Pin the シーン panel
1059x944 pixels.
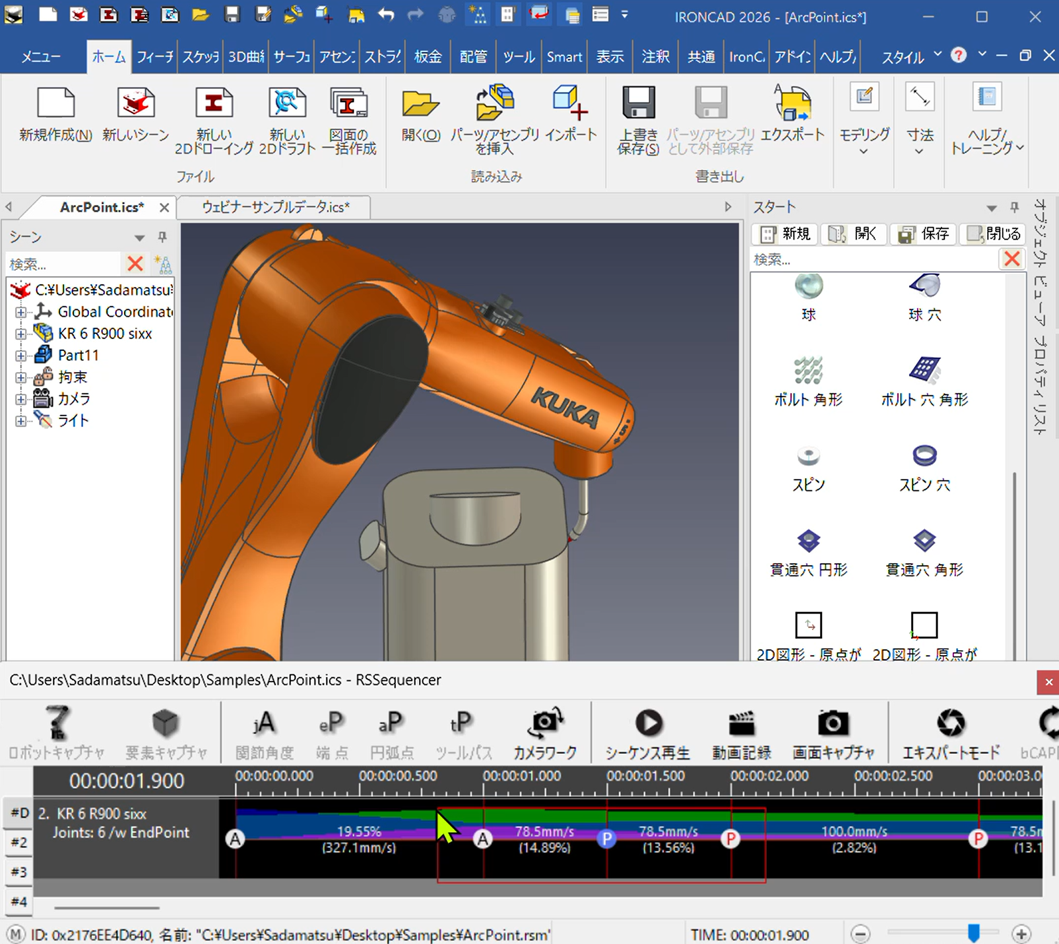(162, 237)
